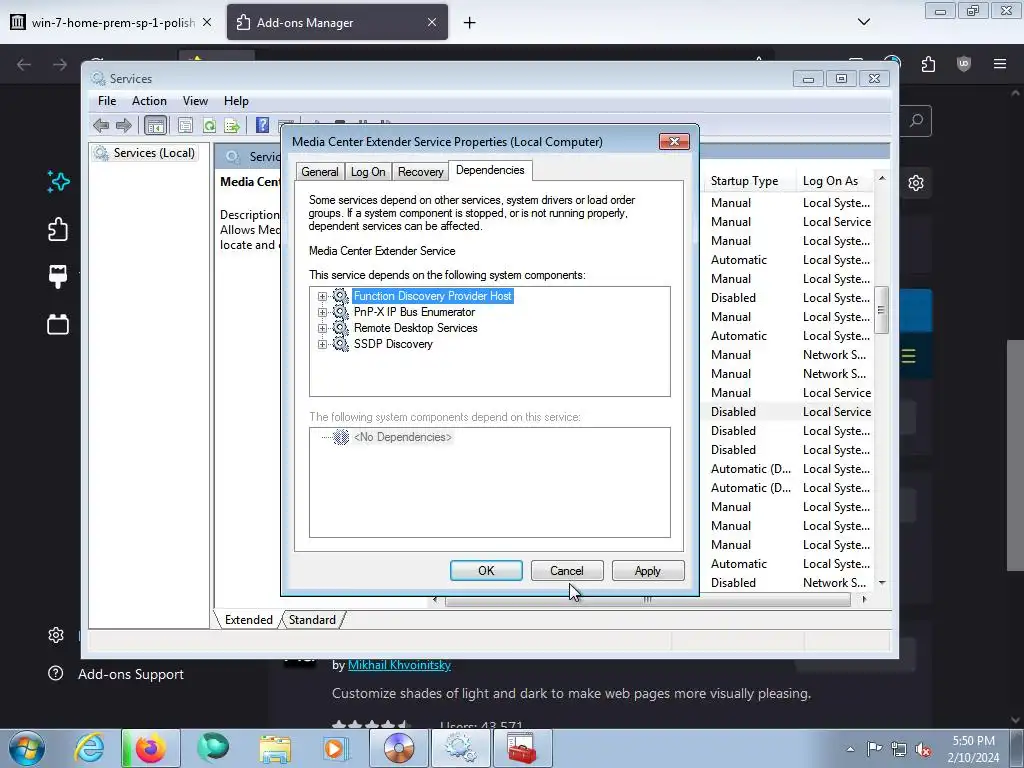Open the Themes brush icon in the Firefox sidebar
Screen dimensions: 1024x768
pos(57,276)
